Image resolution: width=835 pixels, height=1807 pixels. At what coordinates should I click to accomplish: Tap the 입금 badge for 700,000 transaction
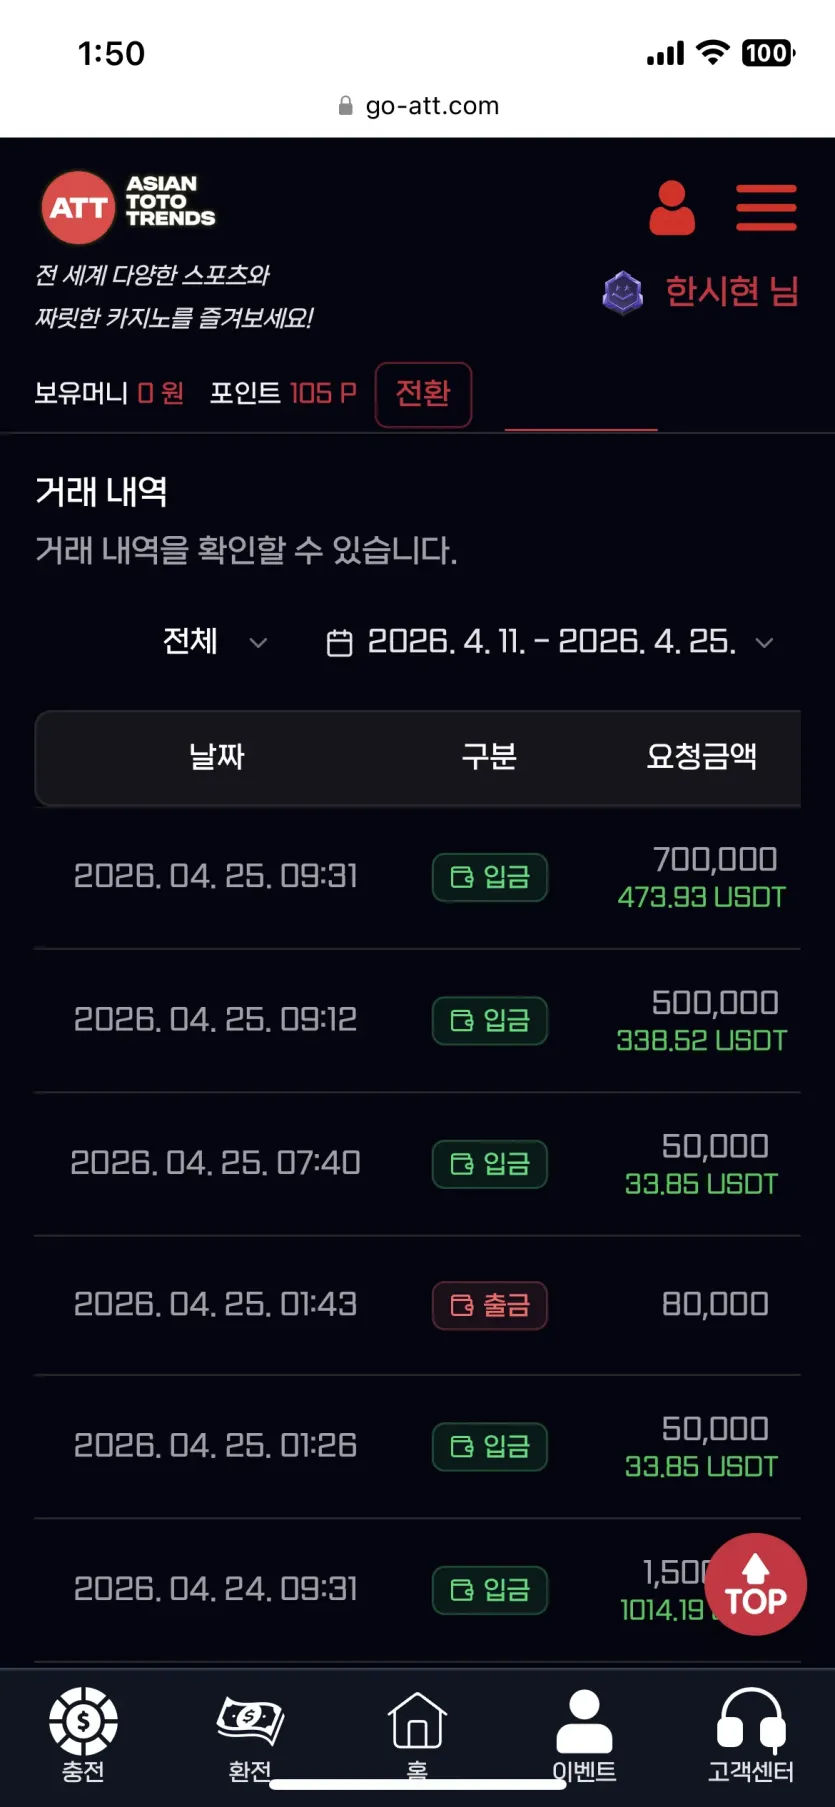click(490, 877)
